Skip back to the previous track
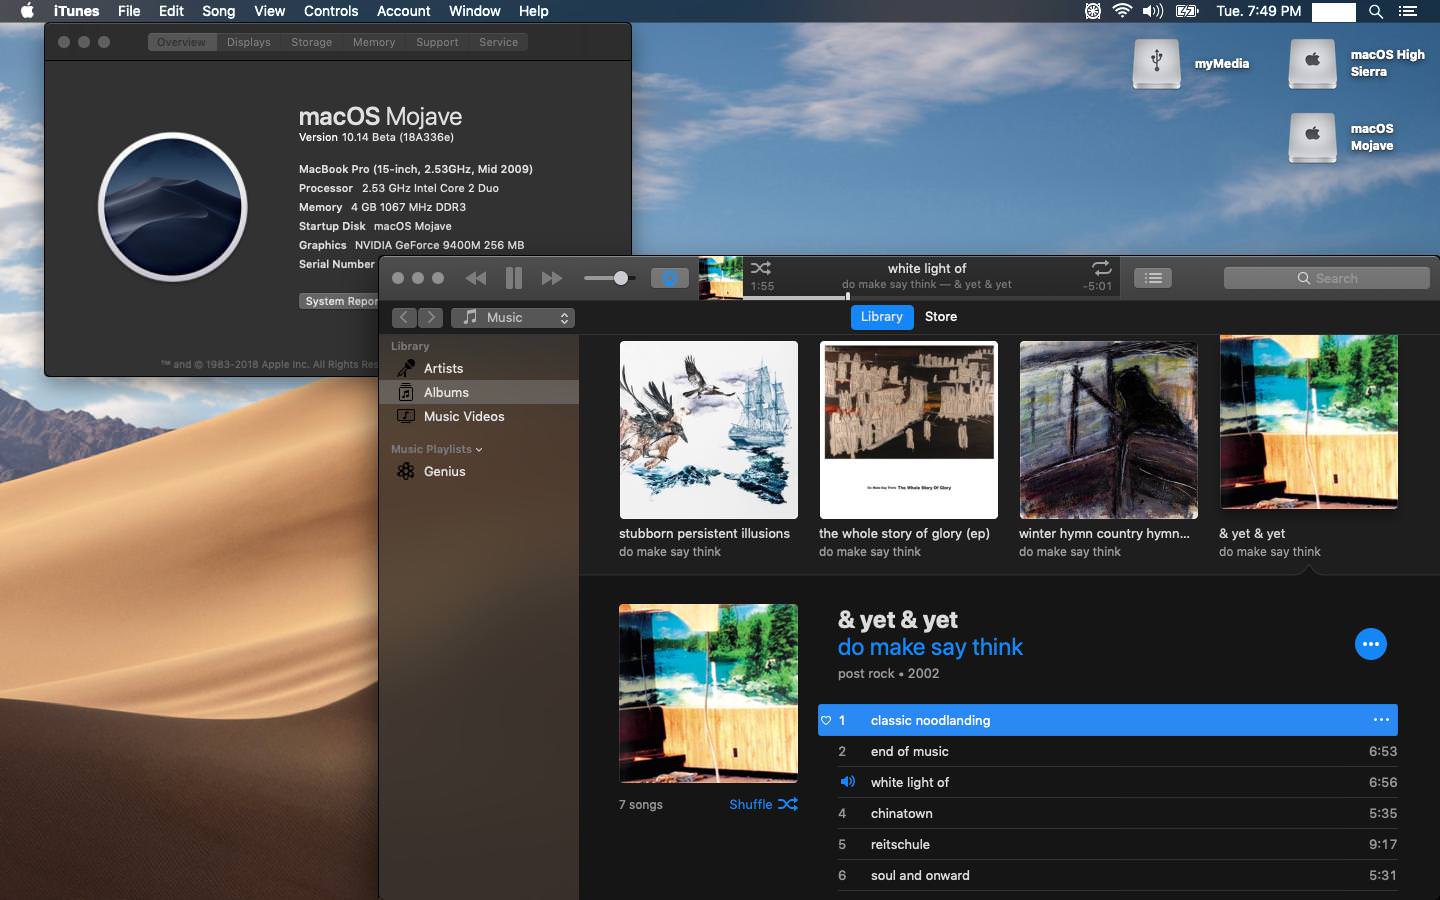The width and height of the screenshot is (1440, 900). [x=476, y=278]
